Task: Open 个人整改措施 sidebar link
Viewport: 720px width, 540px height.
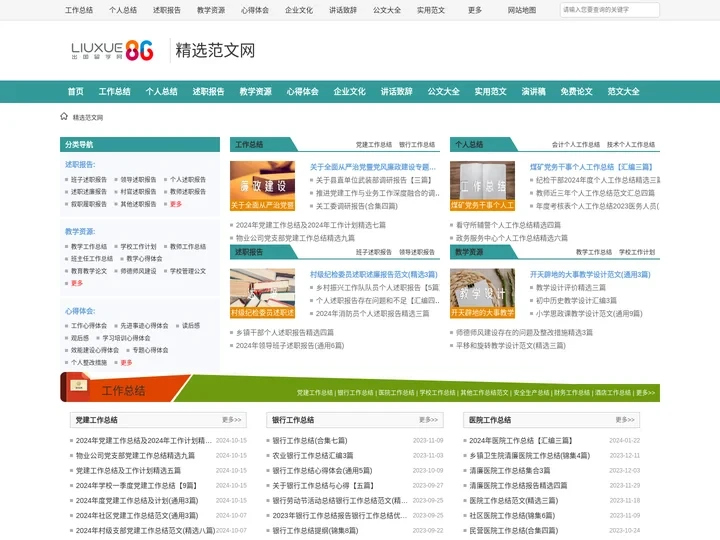Action: 89,362
